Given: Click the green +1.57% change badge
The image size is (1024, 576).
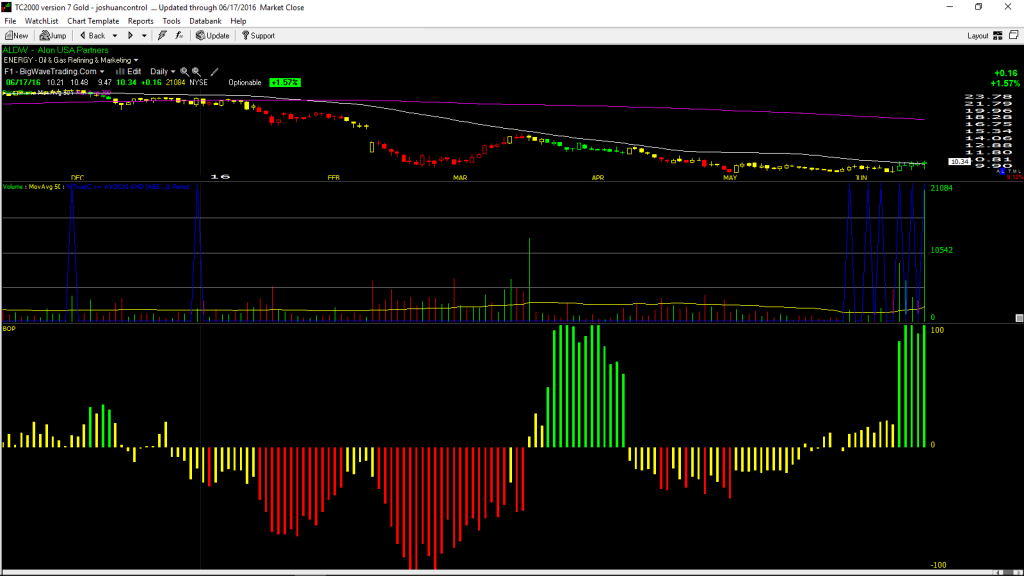Looking at the screenshot, I should pyautogui.click(x=285, y=82).
